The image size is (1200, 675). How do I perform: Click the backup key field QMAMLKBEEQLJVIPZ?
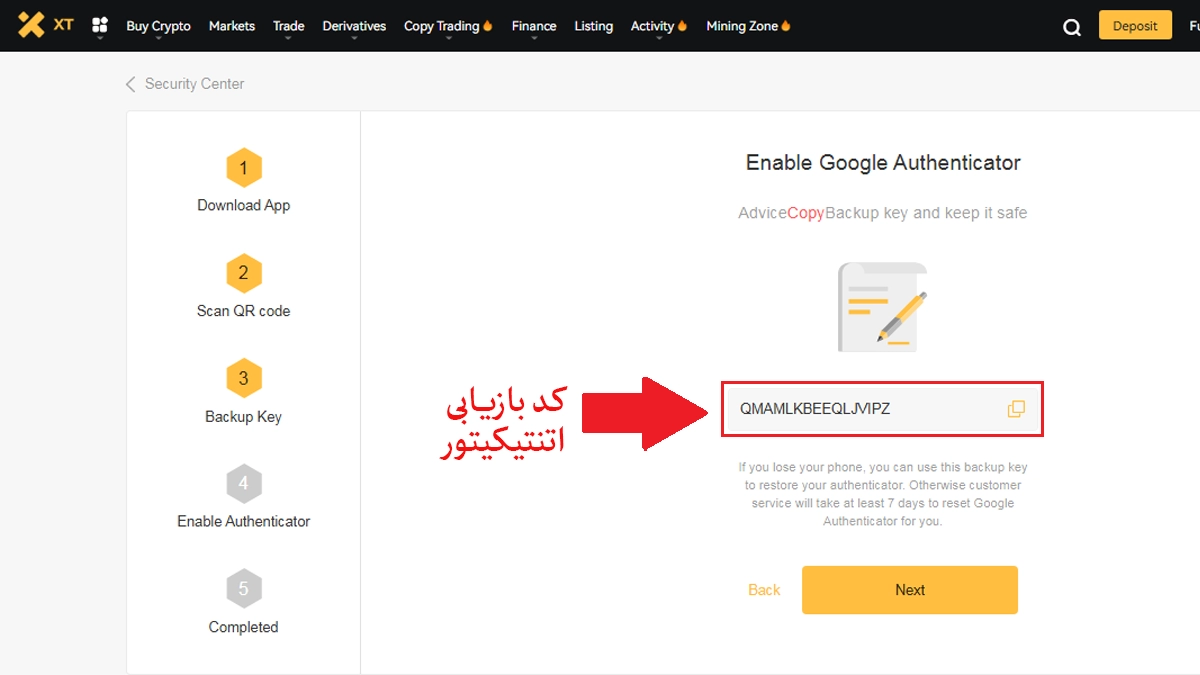pos(882,409)
